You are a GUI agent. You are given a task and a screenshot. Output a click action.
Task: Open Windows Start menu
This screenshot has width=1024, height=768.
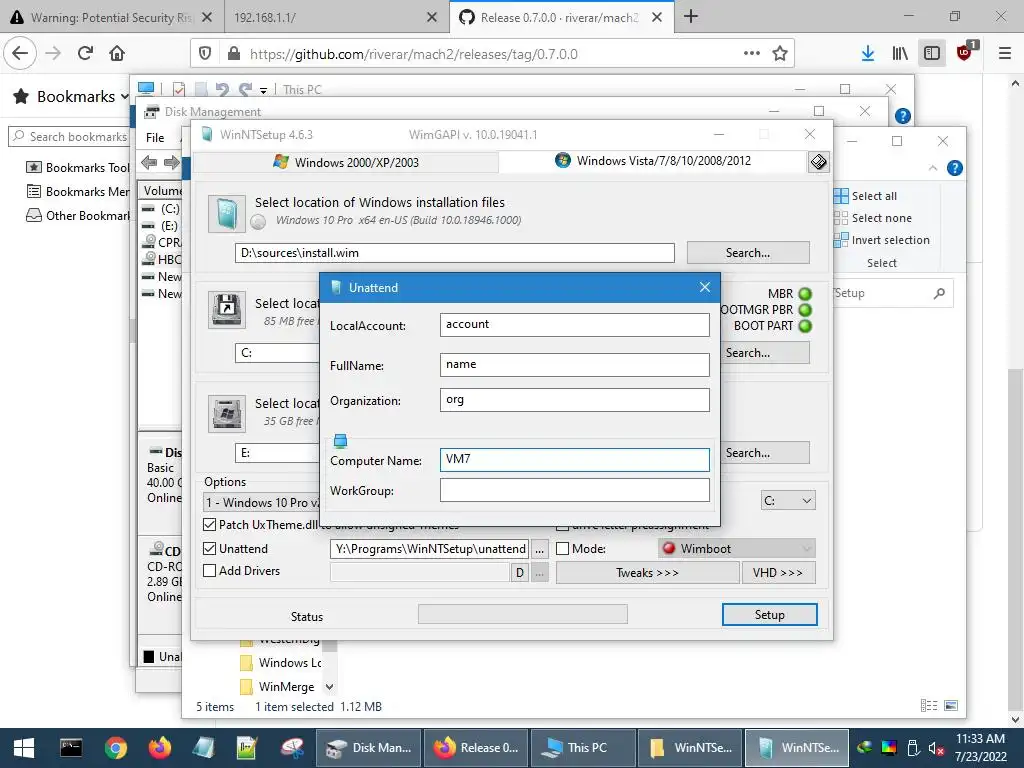click(x=24, y=748)
